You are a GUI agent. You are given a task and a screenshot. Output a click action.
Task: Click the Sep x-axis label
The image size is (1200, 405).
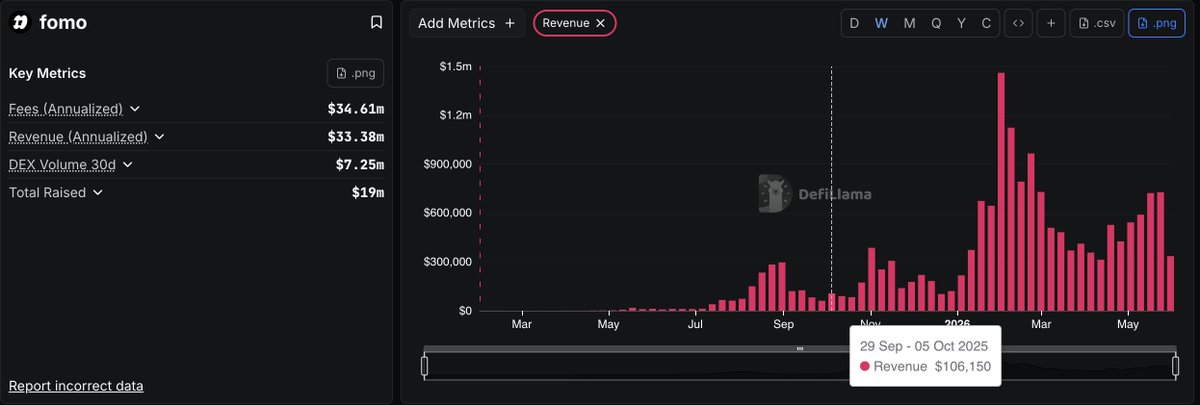point(783,324)
